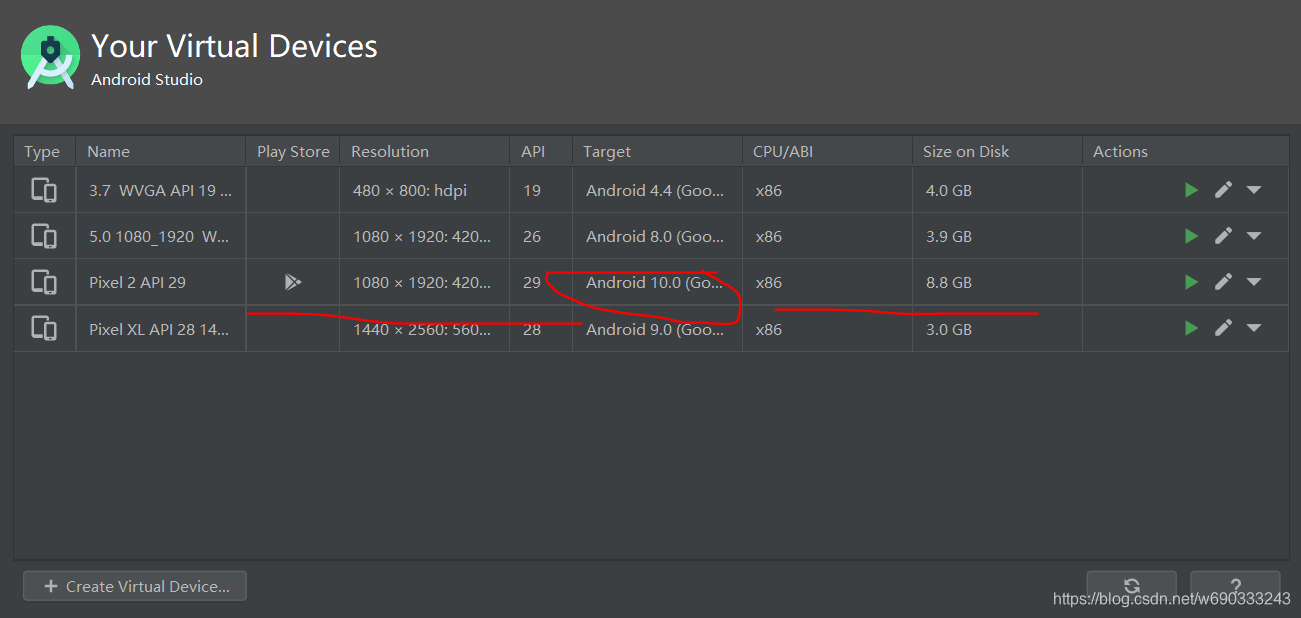Viewport: 1301px width, 618px height.
Task: Expand the actions dropdown for 3.7 WVGA
Action: pos(1254,189)
